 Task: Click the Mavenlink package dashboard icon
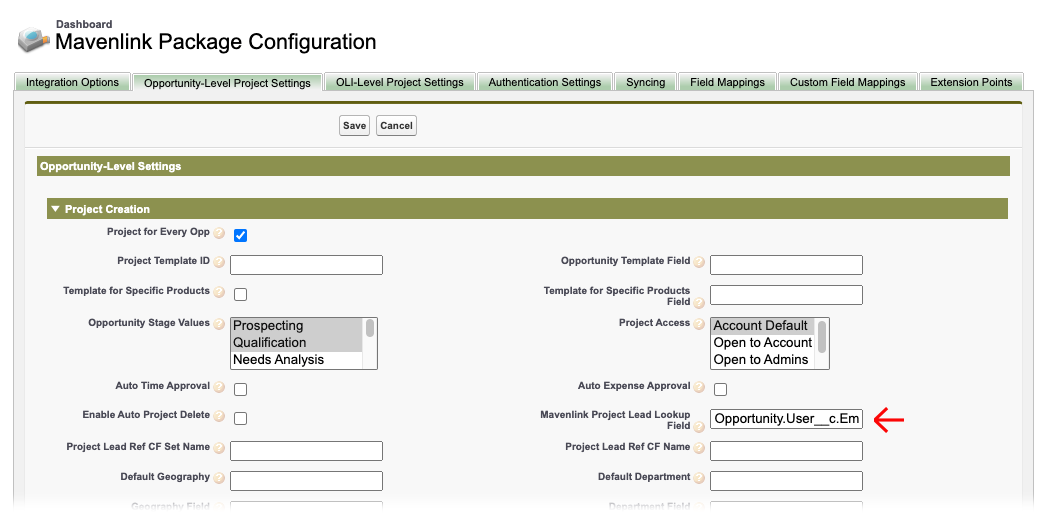click(x=33, y=39)
